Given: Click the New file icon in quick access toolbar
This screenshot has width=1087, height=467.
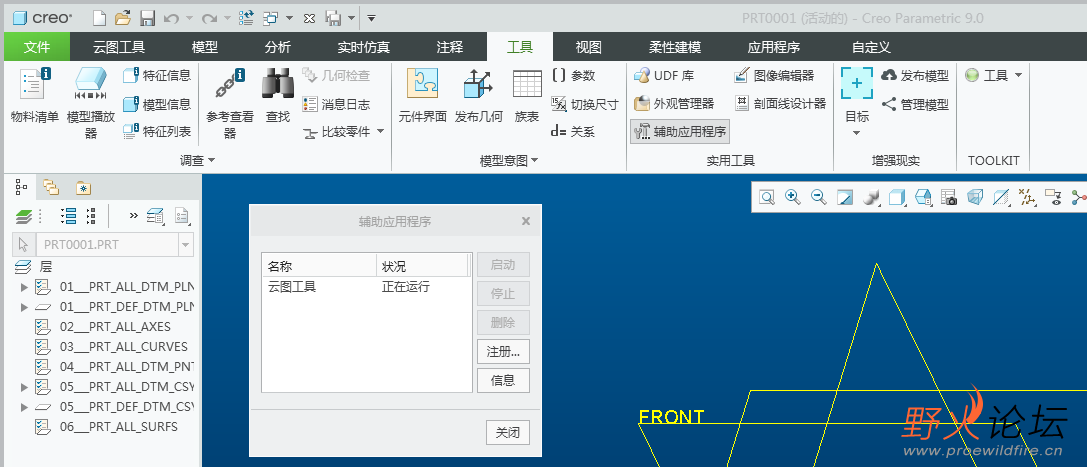Looking at the screenshot, I should pos(100,18).
